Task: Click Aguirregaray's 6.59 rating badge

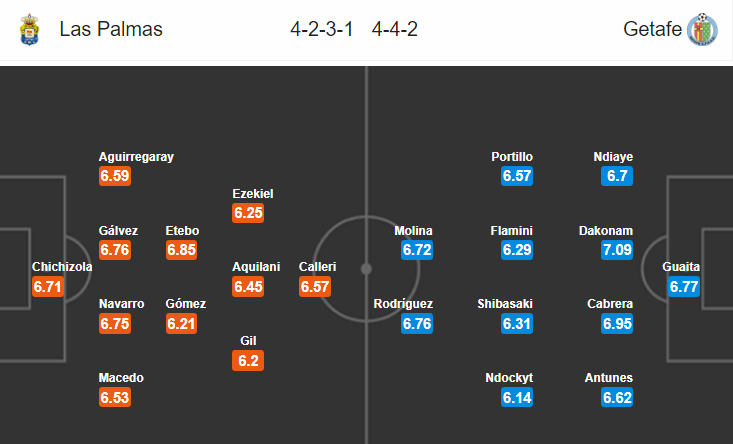Action: click(115, 176)
